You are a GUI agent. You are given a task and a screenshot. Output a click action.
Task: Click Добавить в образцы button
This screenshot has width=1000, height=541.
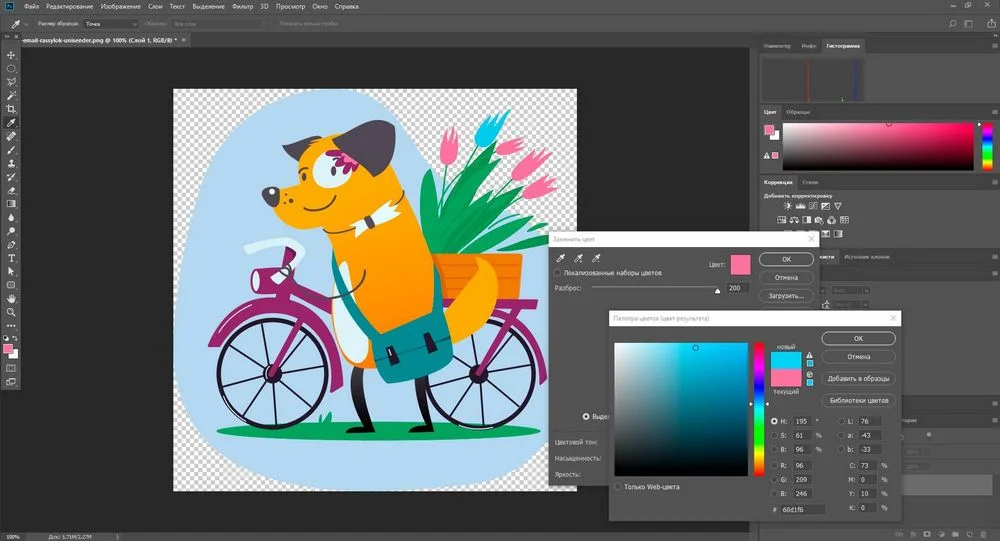coord(858,379)
